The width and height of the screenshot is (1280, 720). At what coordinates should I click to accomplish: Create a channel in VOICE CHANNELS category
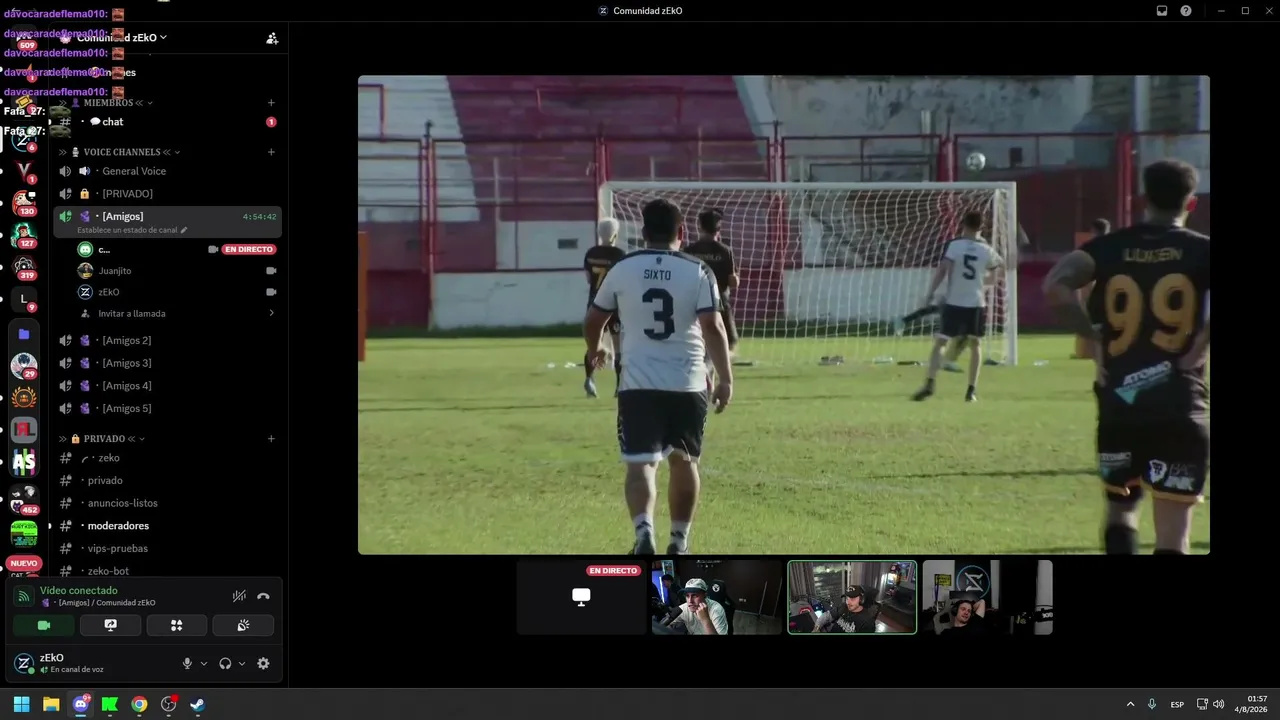click(271, 152)
